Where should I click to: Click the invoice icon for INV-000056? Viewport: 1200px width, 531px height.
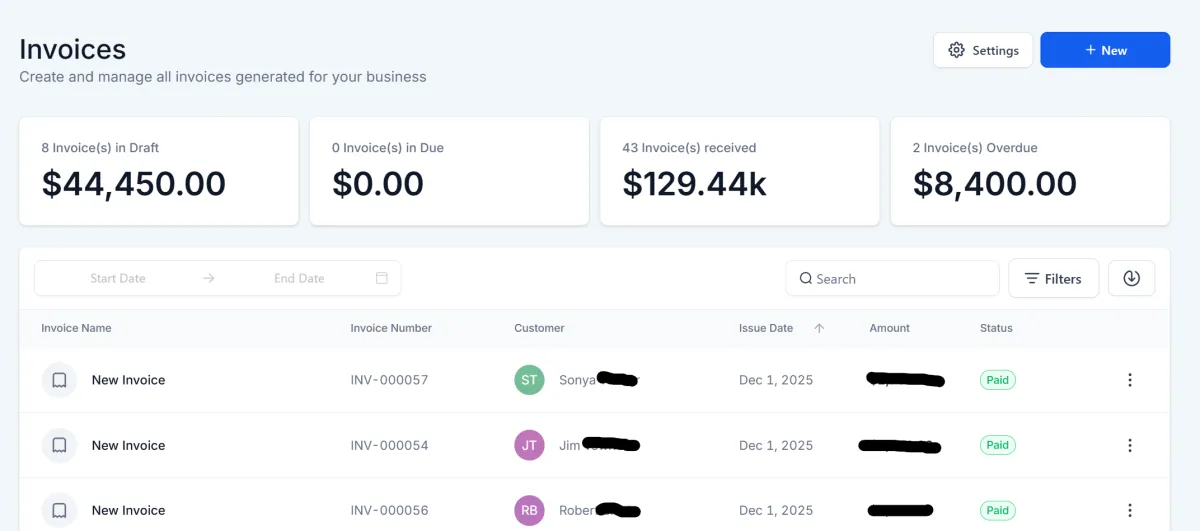tap(59, 510)
